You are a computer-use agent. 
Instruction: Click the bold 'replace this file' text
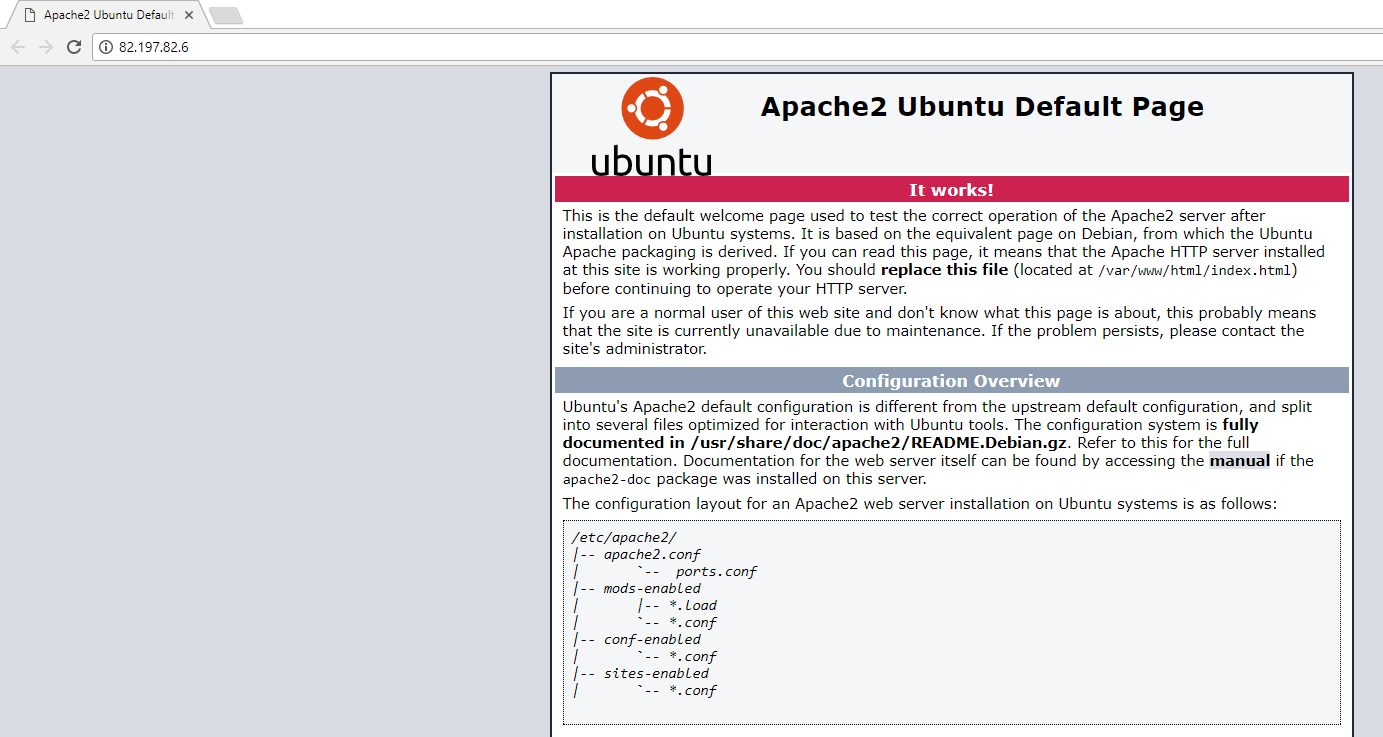point(945,270)
